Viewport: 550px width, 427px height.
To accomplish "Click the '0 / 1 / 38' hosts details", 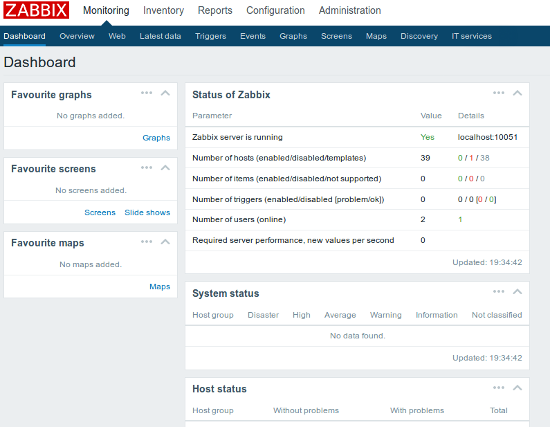I will [x=474, y=158].
